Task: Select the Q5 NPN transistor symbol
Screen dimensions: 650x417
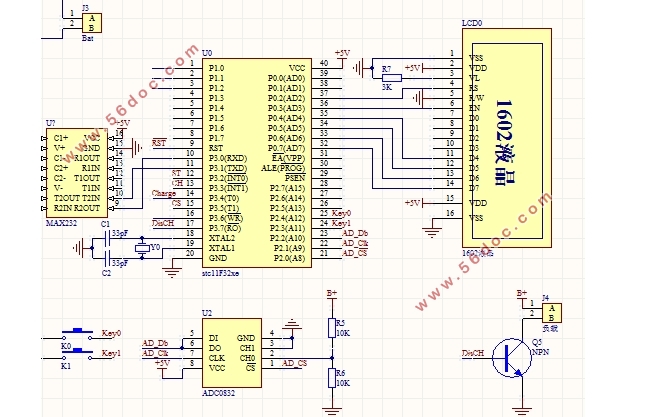Action: [x=512, y=358]
